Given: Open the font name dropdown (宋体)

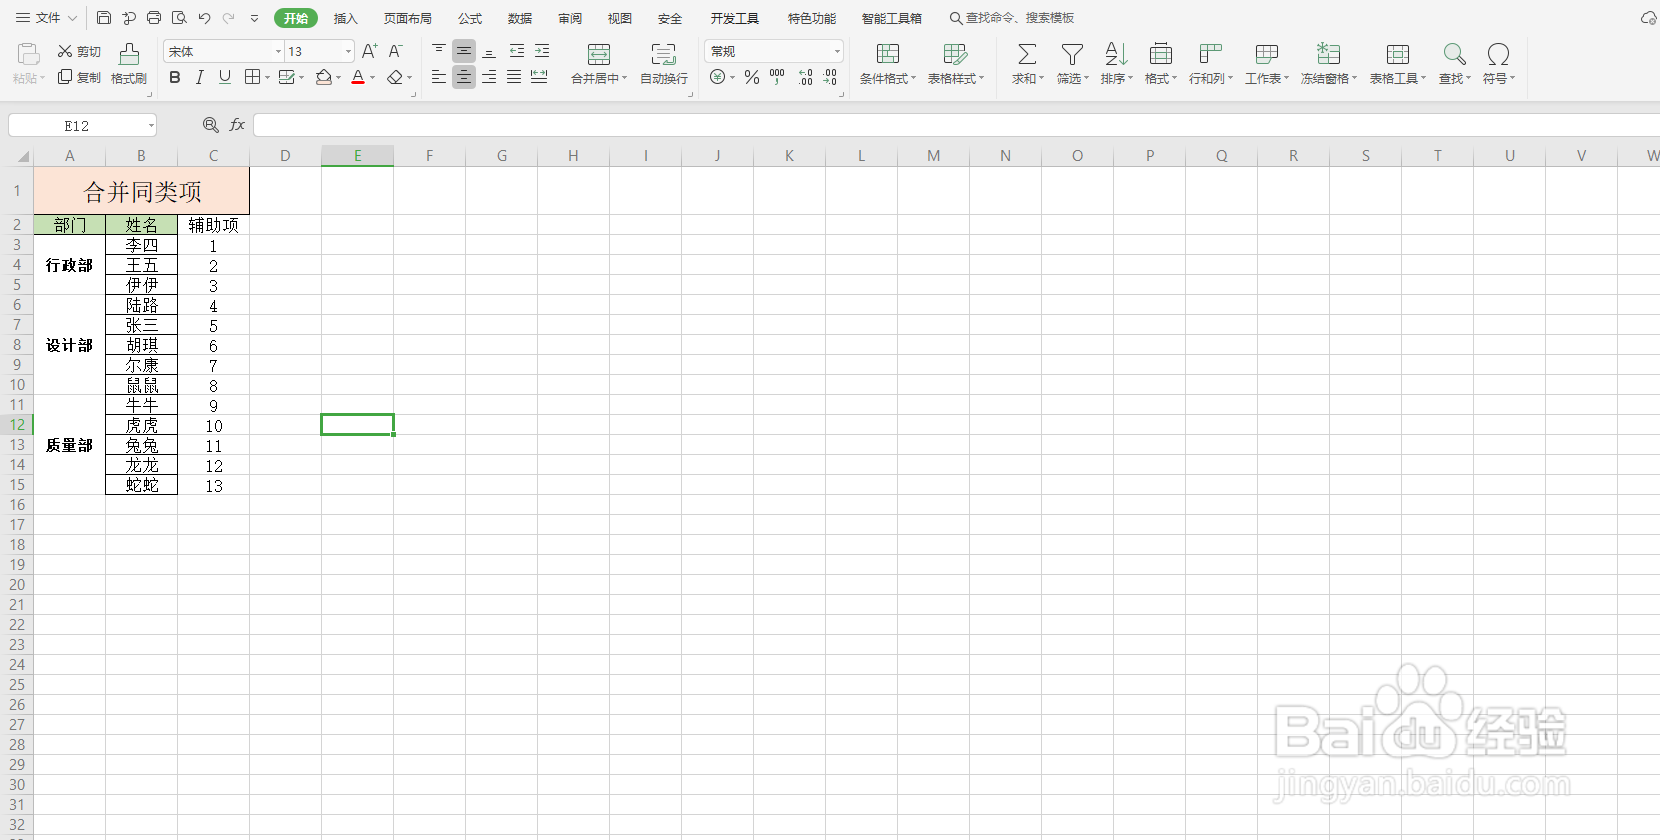Looking at the screenshot, I should (x=278, y=51).
